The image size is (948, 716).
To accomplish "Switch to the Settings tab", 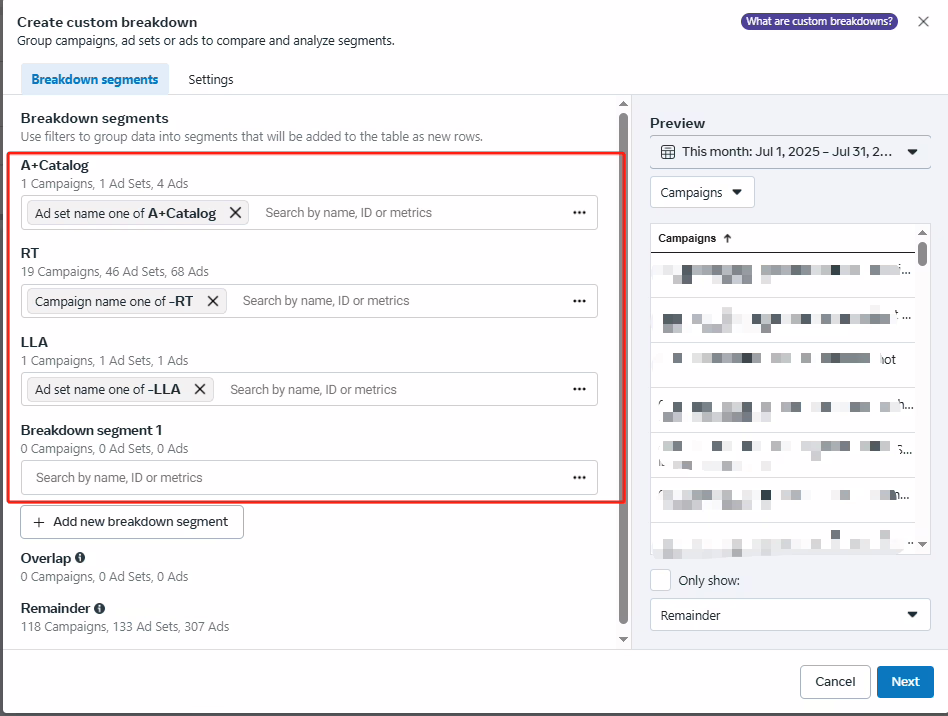I will 211,79.
